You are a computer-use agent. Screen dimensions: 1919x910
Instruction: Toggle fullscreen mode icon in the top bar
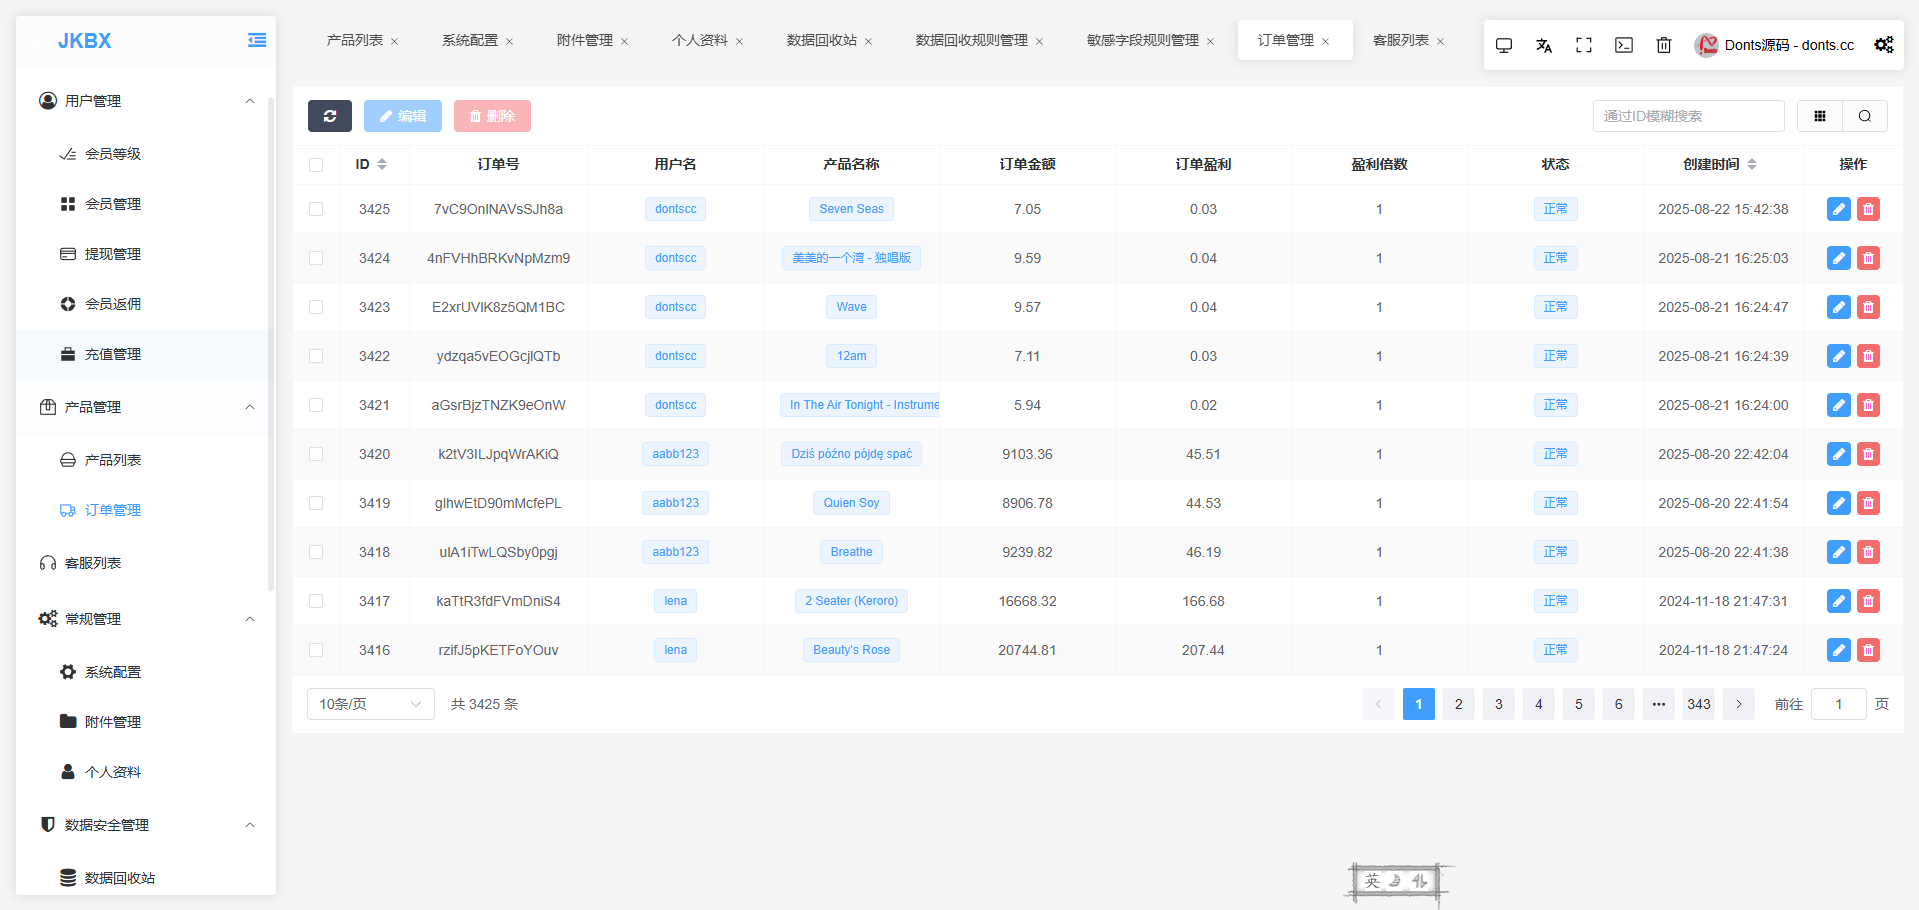[1584, 45]
